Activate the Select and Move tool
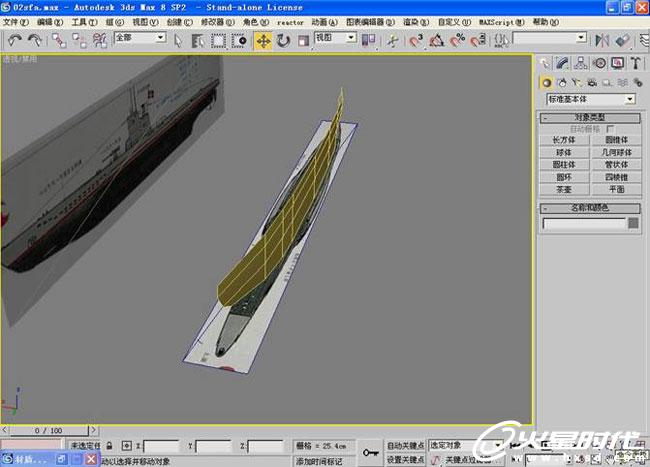This screenshot has width=650, height=467. point(263,41)
